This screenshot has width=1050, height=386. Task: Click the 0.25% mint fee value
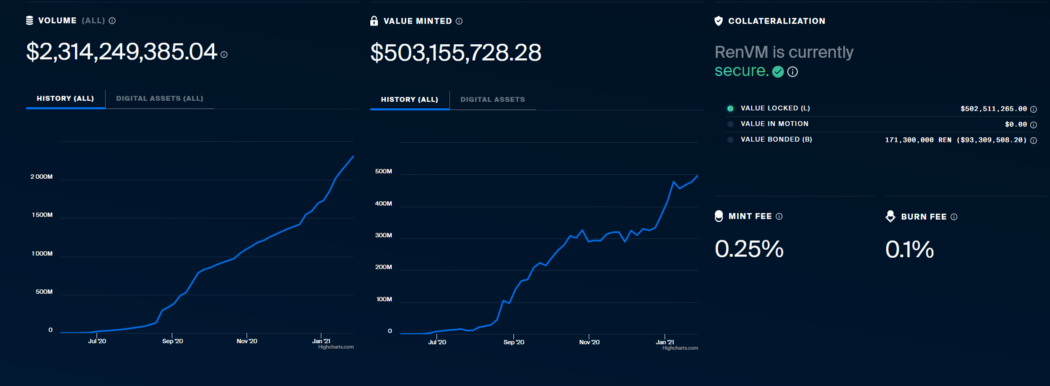click(749, 249)
